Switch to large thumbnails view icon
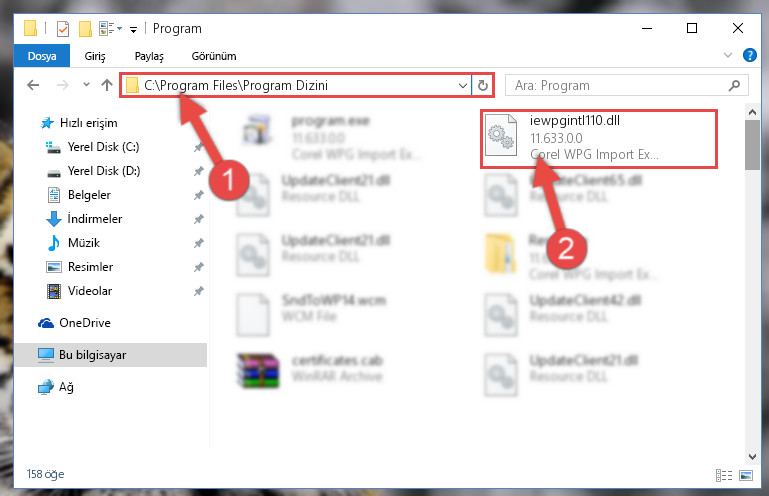 coord(746,475)
